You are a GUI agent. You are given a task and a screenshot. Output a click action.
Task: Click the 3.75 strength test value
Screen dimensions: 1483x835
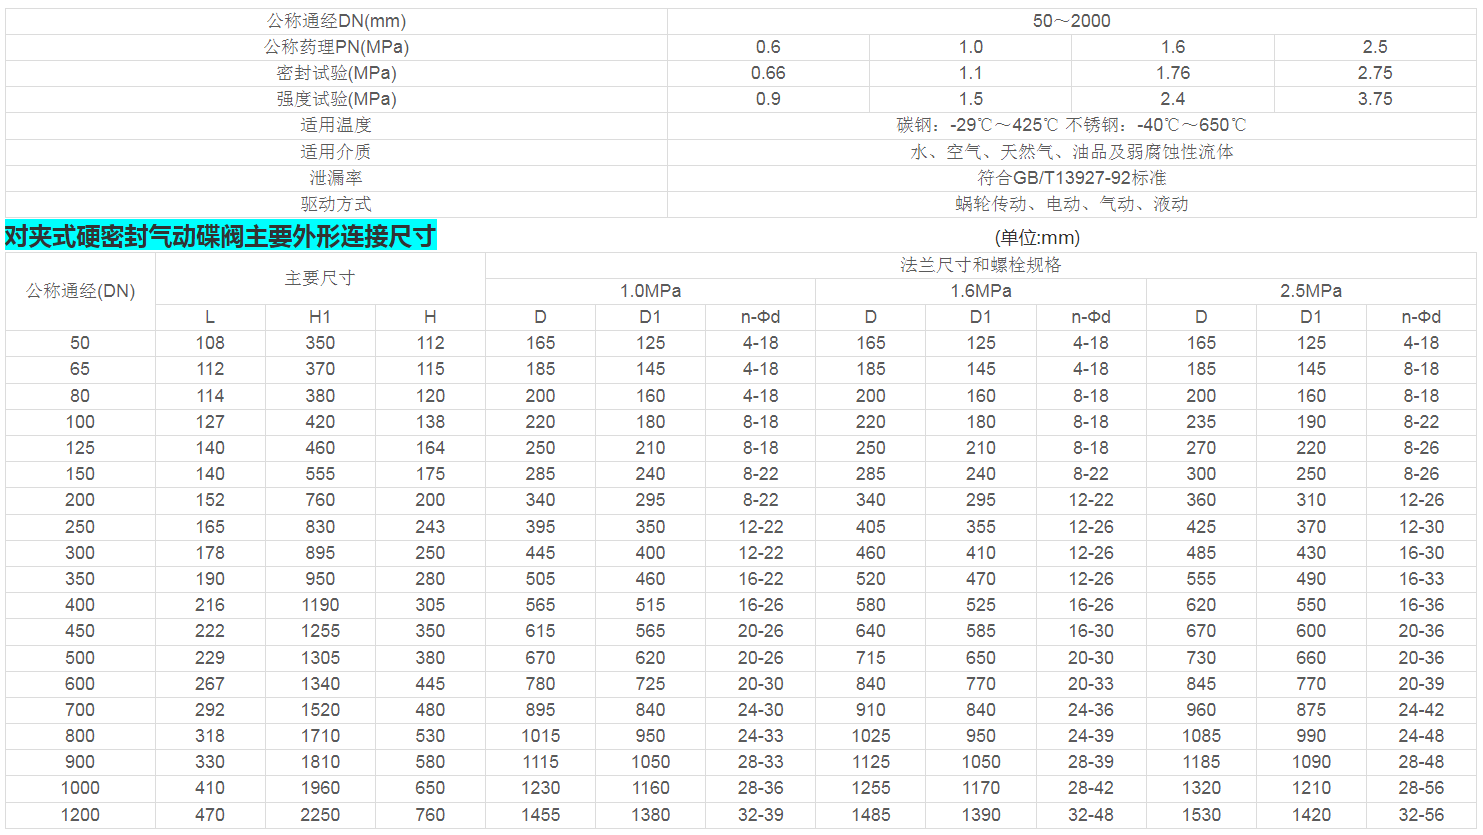coord(1374,99)
